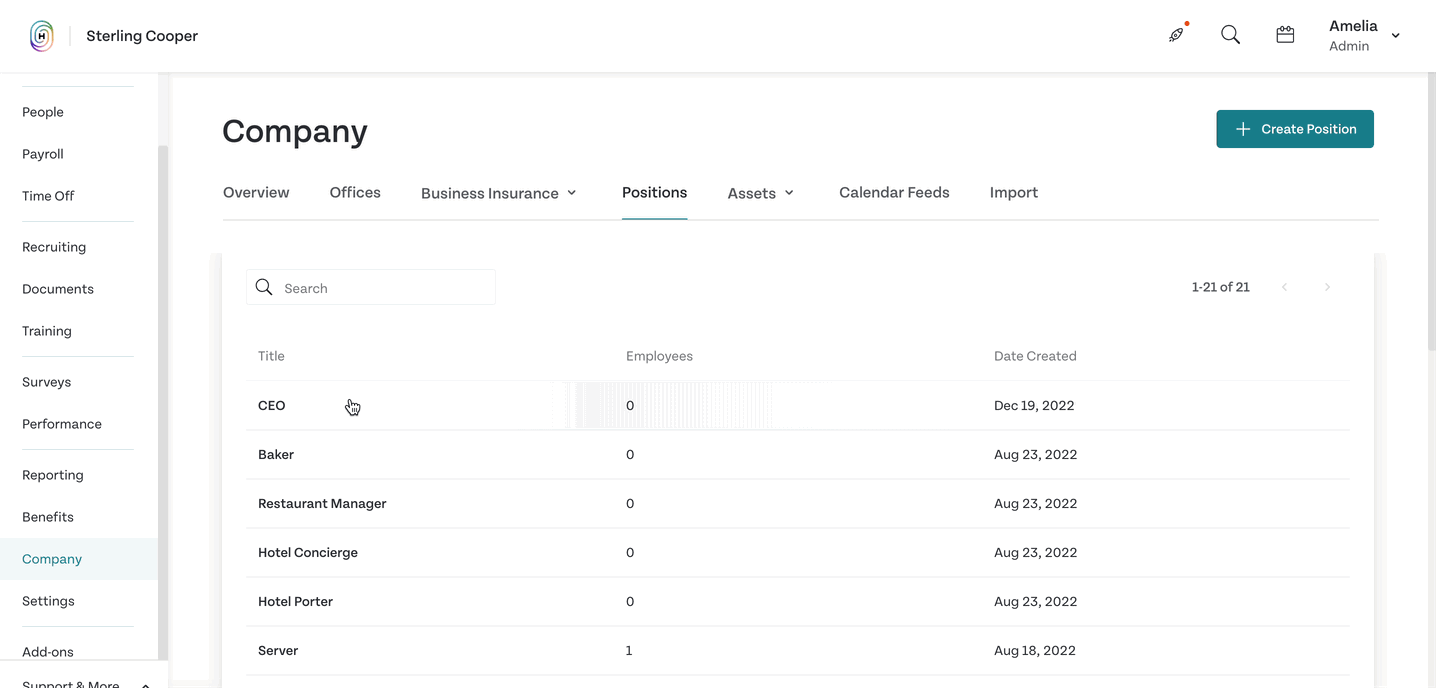The width and height of the screenshot is (1436, 688).
Task: Click the magnifier icon in positions search
Action: click(264, 287)
